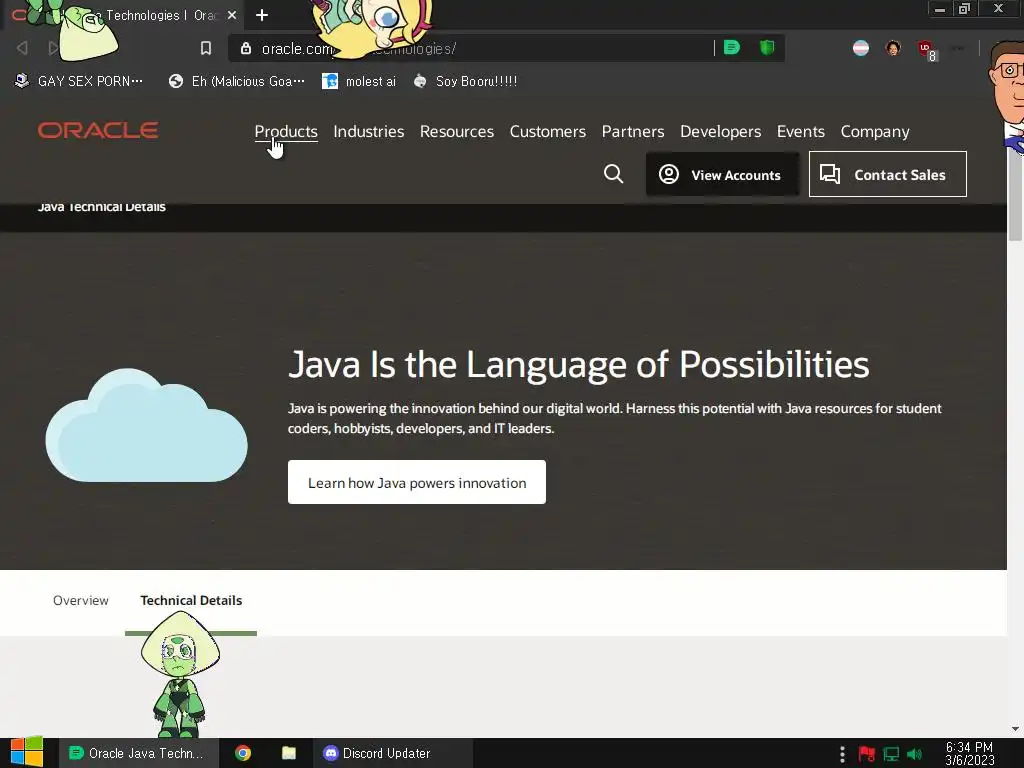Viewport: 1024px width, 768px height.
Task: Click the padlock site security icon
Action: (x=246, y=48)
